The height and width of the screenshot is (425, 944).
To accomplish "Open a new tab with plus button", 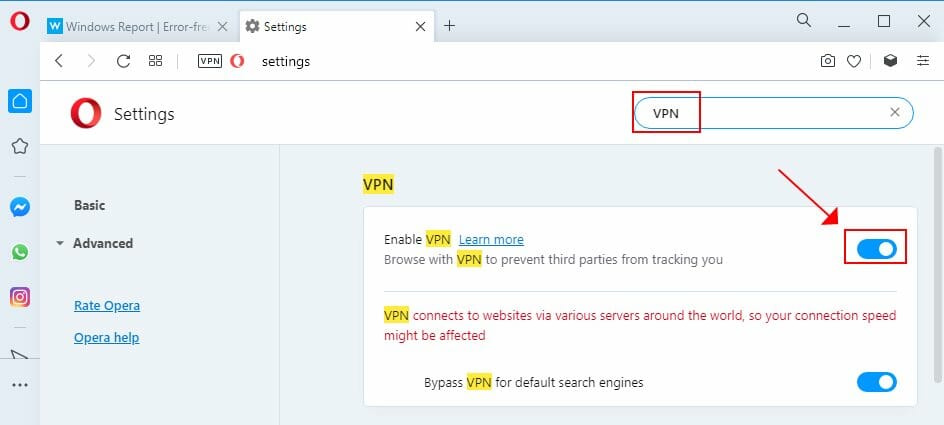I will coord(449,26).
